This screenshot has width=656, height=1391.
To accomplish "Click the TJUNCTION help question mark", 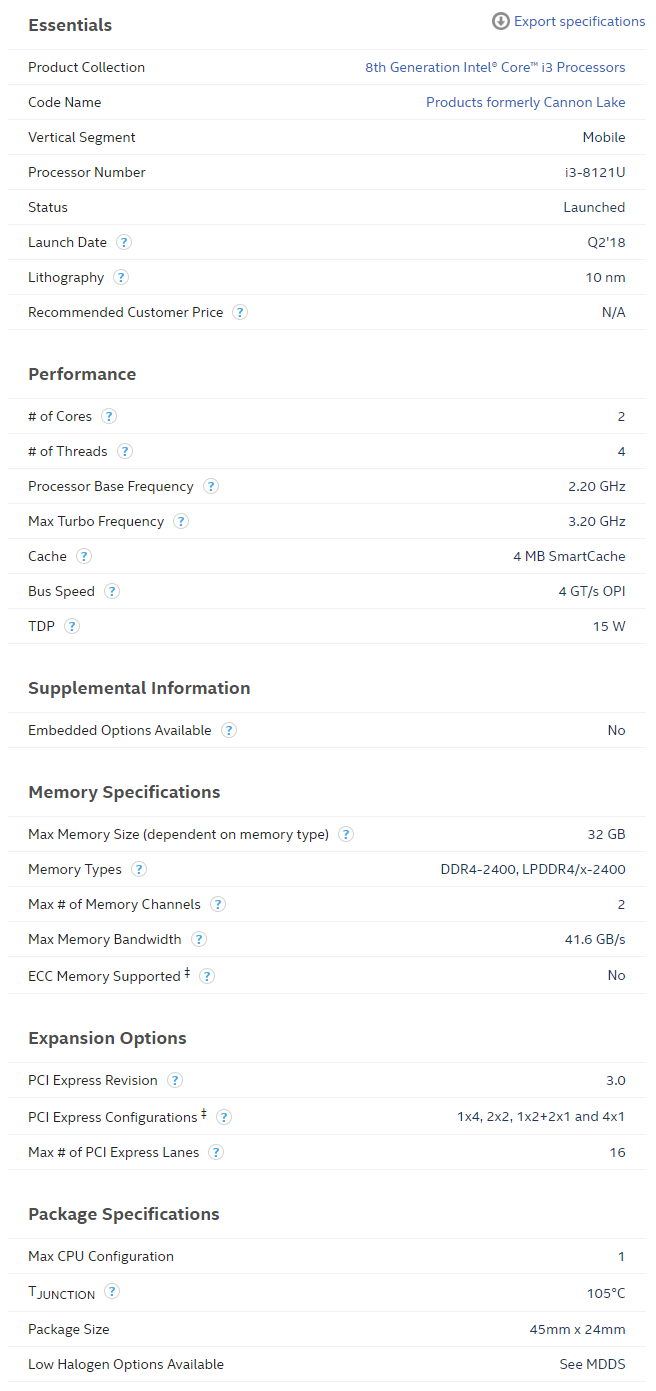I will (x=112, y=1291).
